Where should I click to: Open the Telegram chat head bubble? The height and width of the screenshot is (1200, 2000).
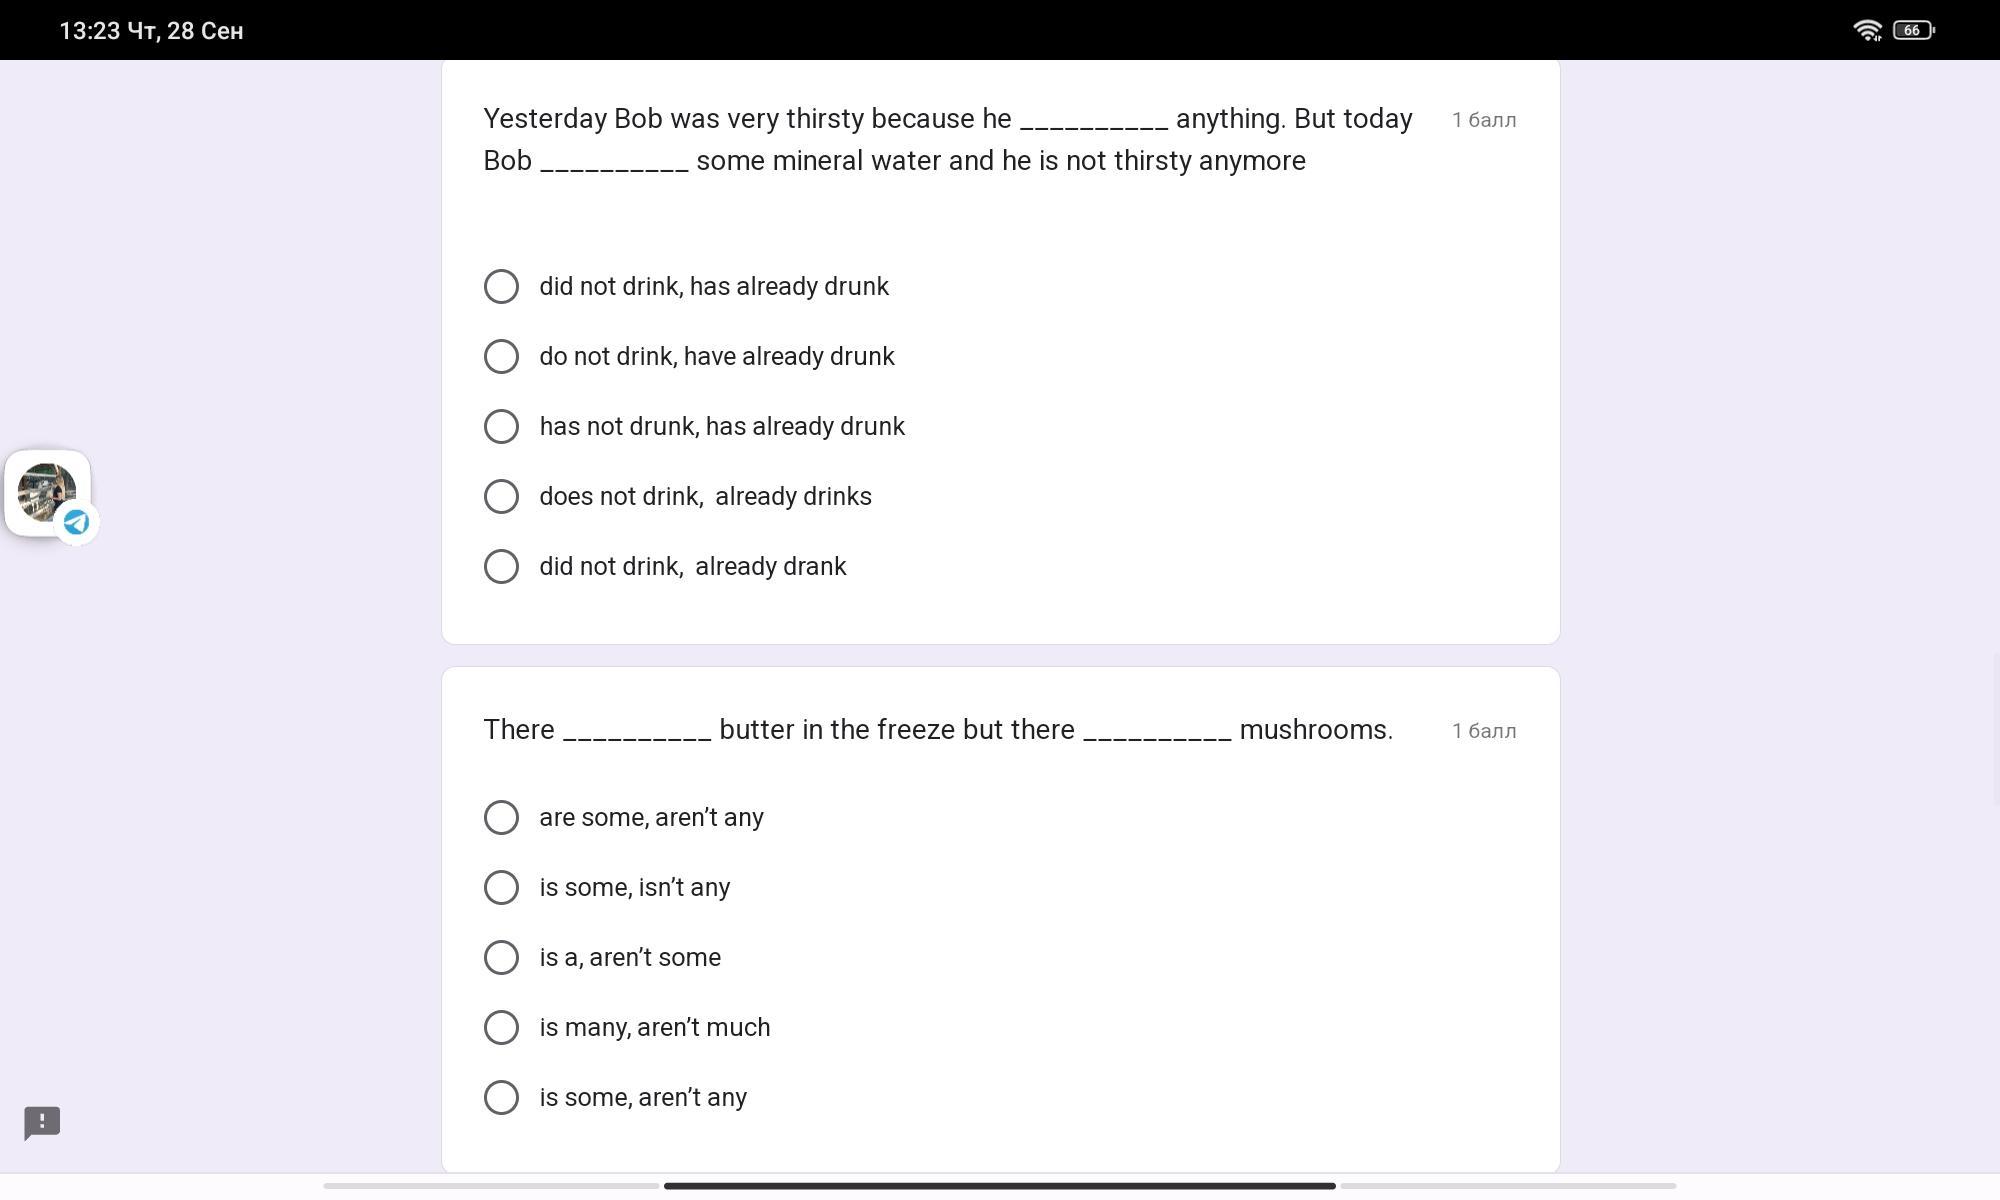[48, 493]
